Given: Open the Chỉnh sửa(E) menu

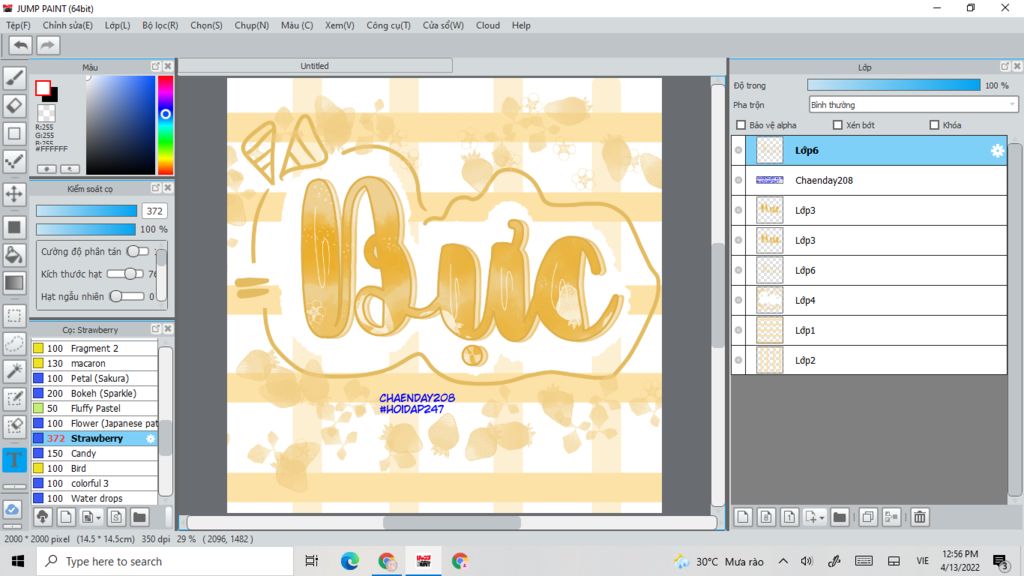Looking at the screenshot, I should [67, 25].
